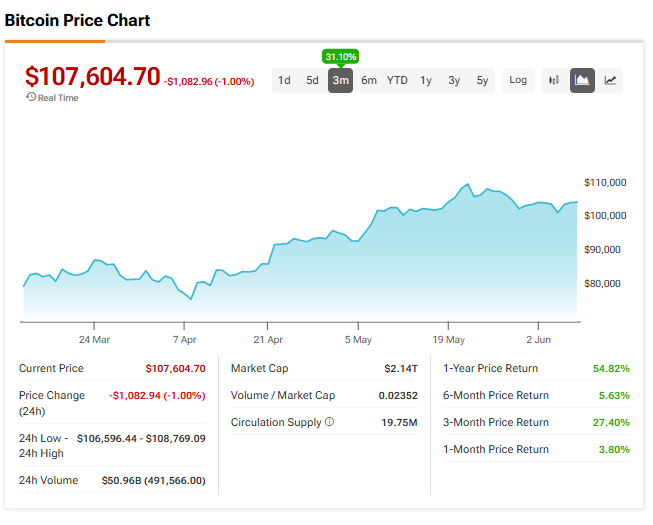Click the -$1,082.94 (-1.00%) value
This screenshot has width=653, height=525.
pos(157,396)
